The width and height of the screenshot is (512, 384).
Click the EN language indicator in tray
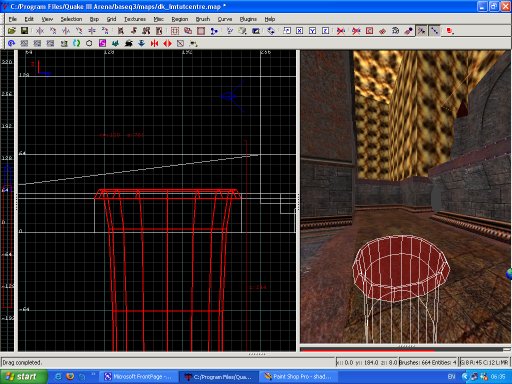[451, 377]
